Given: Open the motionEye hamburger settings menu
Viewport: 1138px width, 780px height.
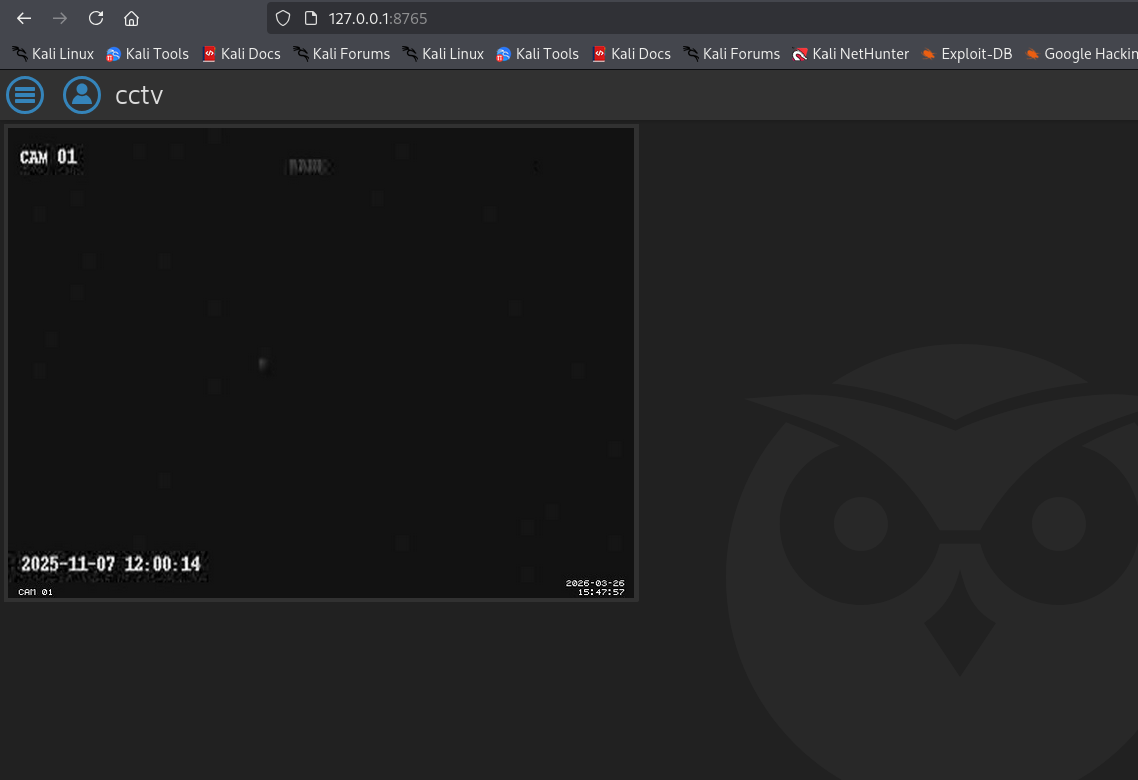Looking at the screenshot, I should tap(25, 95).
